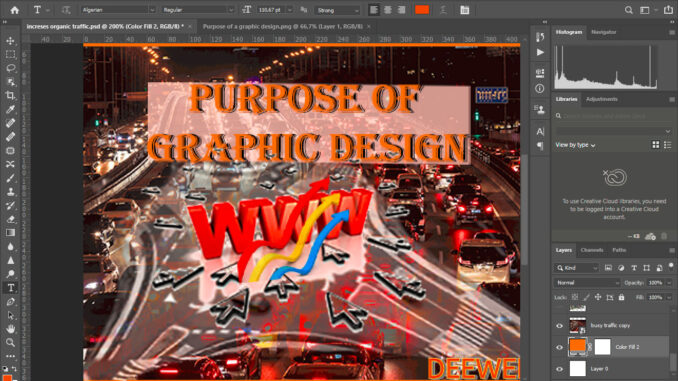Image resolution: width=678 pixels, height=381 pixels.
Task: Open the Strong anti-aliasing dropdown
Action: [338, 10]
